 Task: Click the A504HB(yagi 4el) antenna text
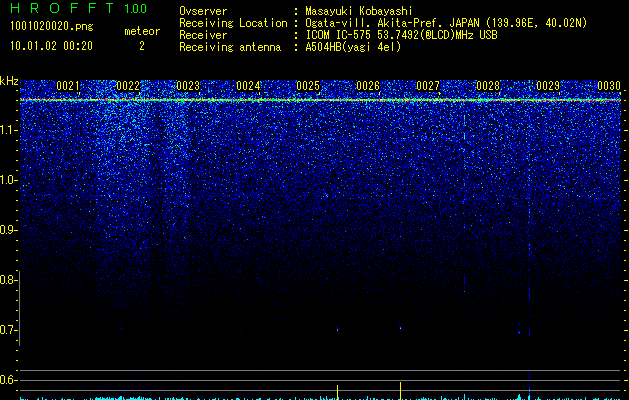point(353,47)
